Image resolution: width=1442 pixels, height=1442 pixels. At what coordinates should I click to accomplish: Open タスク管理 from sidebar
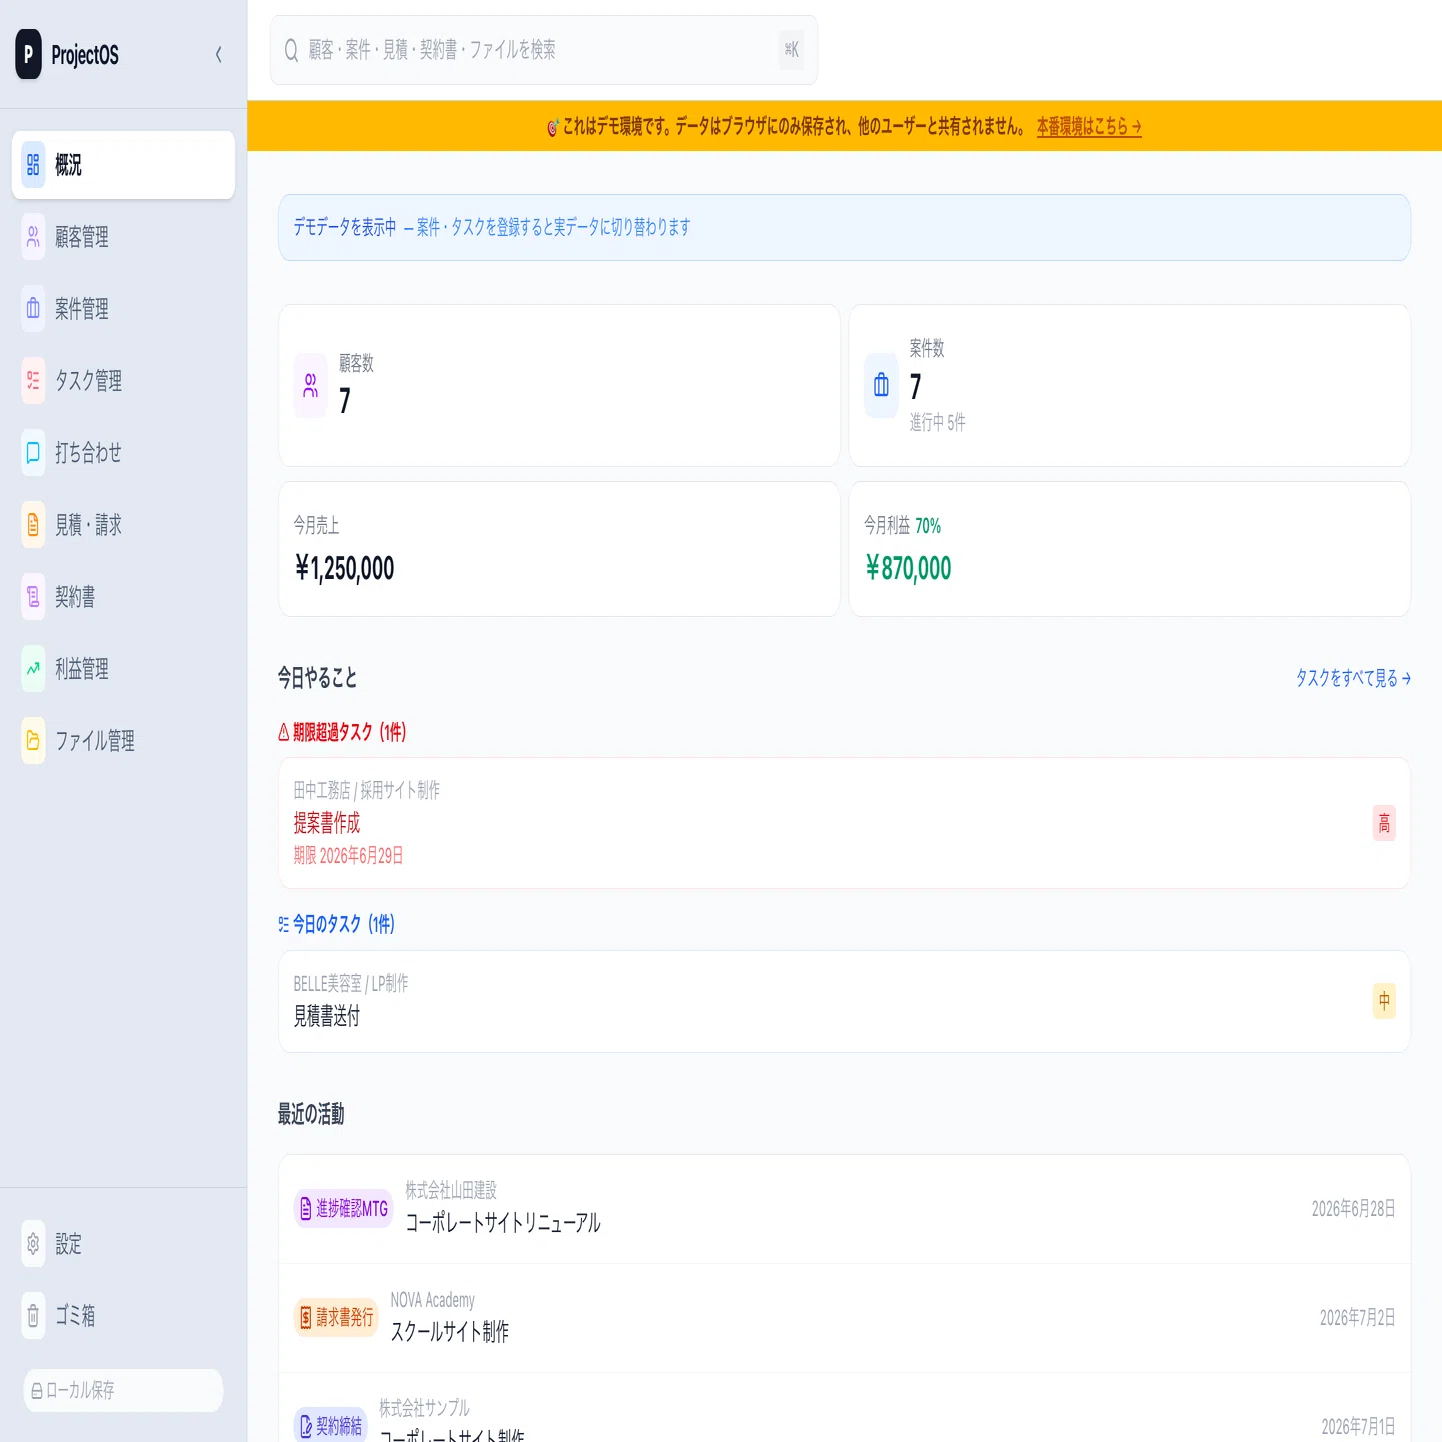click(x=123, y=381)
